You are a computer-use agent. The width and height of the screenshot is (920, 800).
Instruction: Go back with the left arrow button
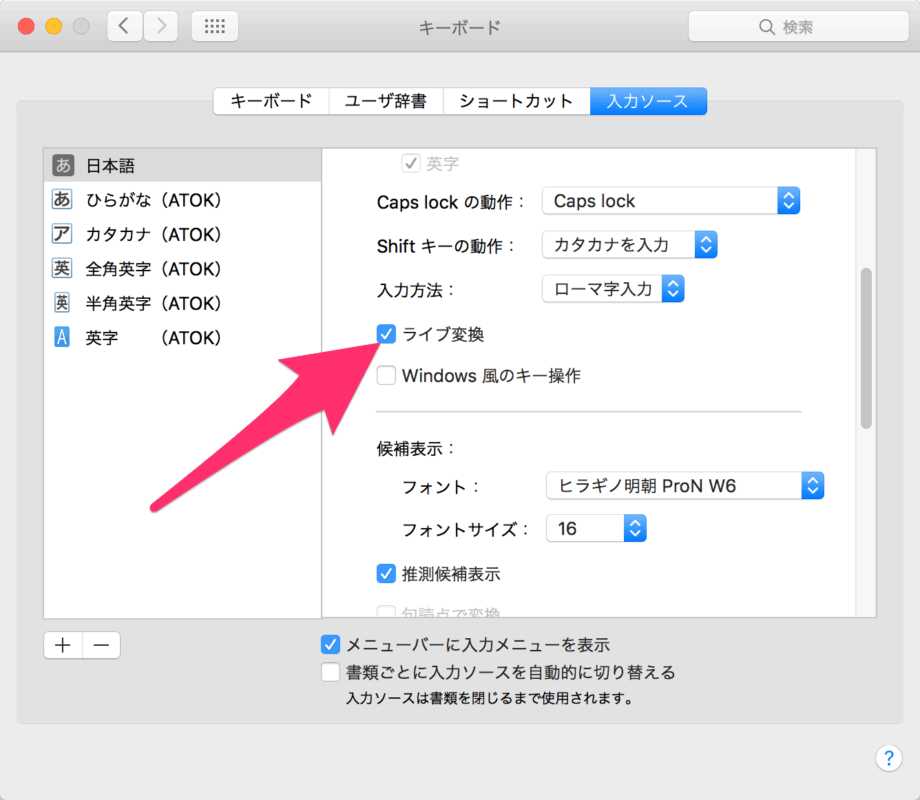[x=124, y=27]
